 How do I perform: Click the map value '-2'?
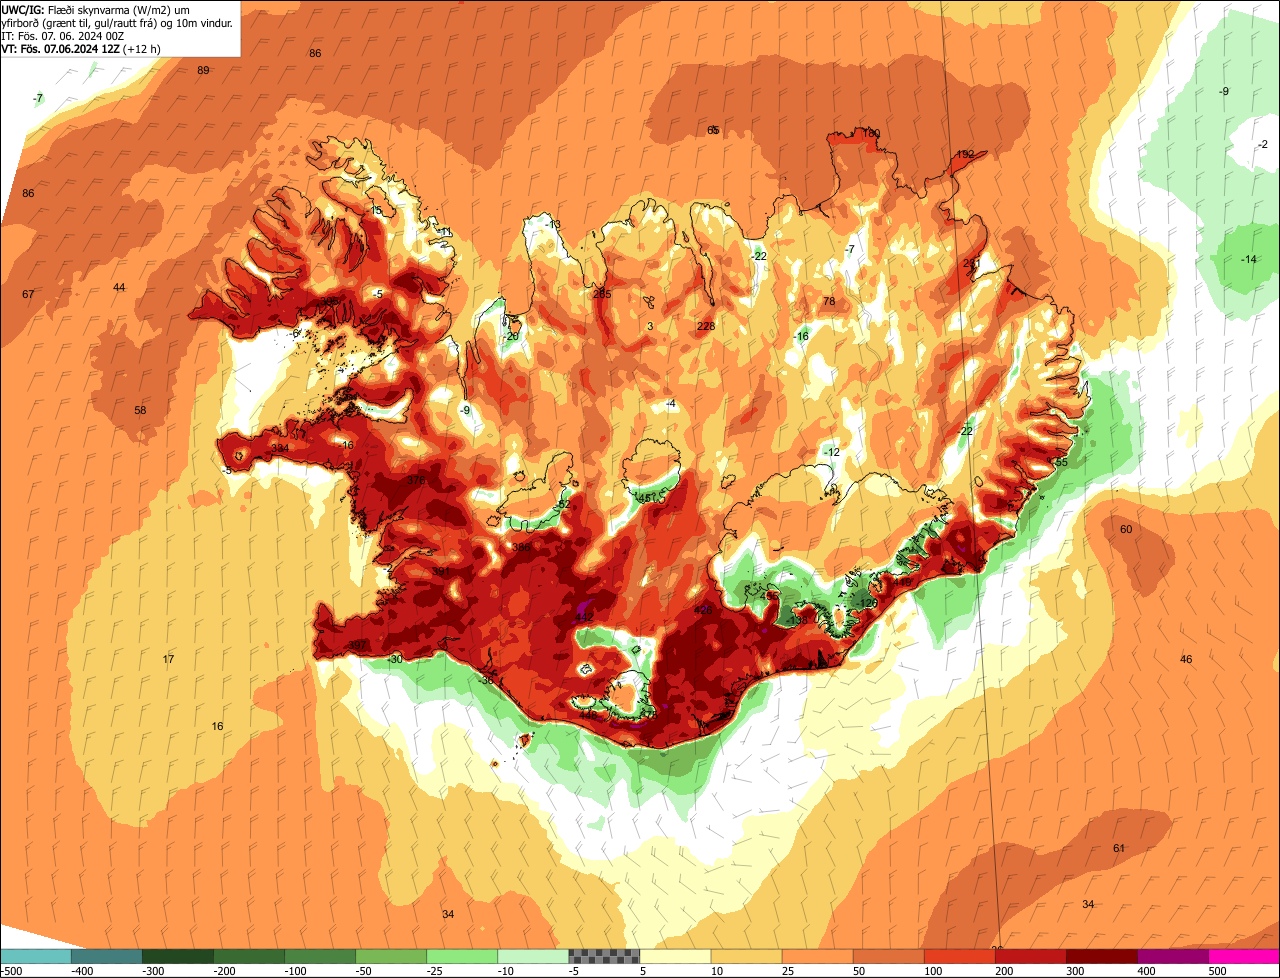coord(1263,145)
